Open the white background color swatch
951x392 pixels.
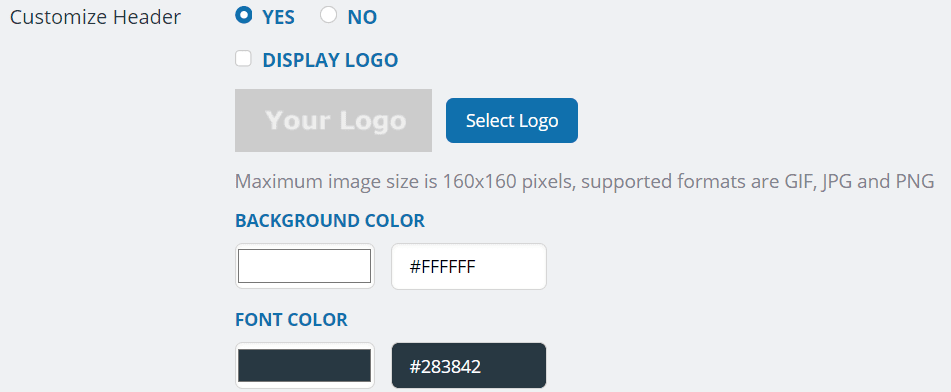coord(304,266)
